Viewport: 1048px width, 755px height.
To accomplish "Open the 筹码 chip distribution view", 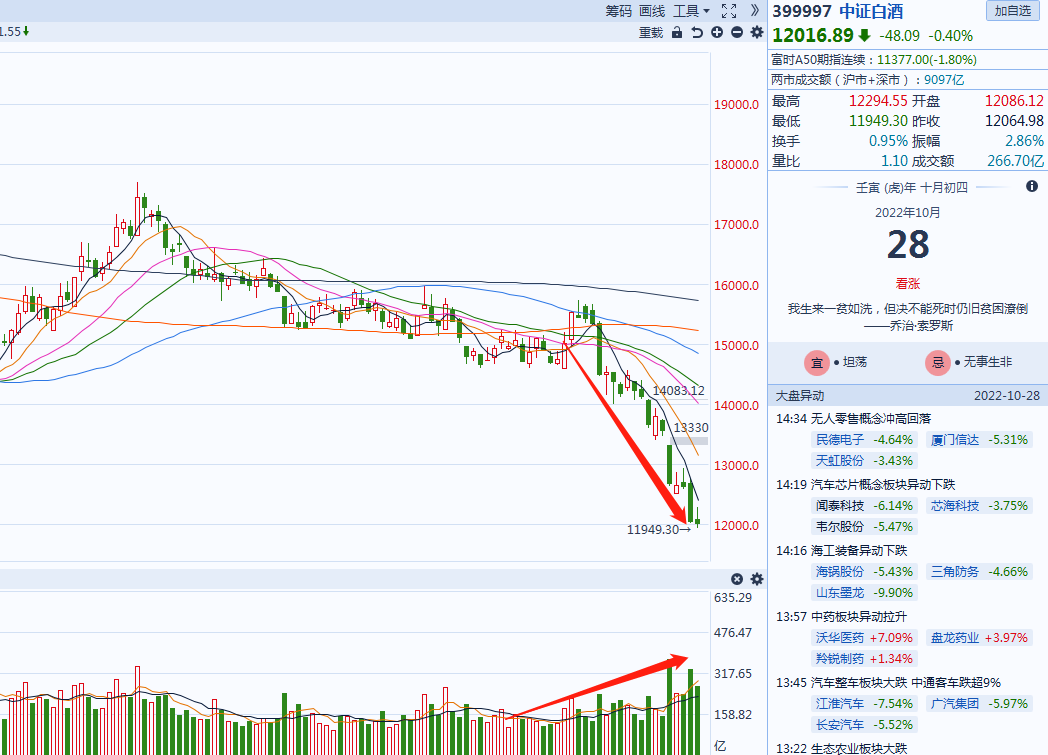I will [x=618, y=11].
